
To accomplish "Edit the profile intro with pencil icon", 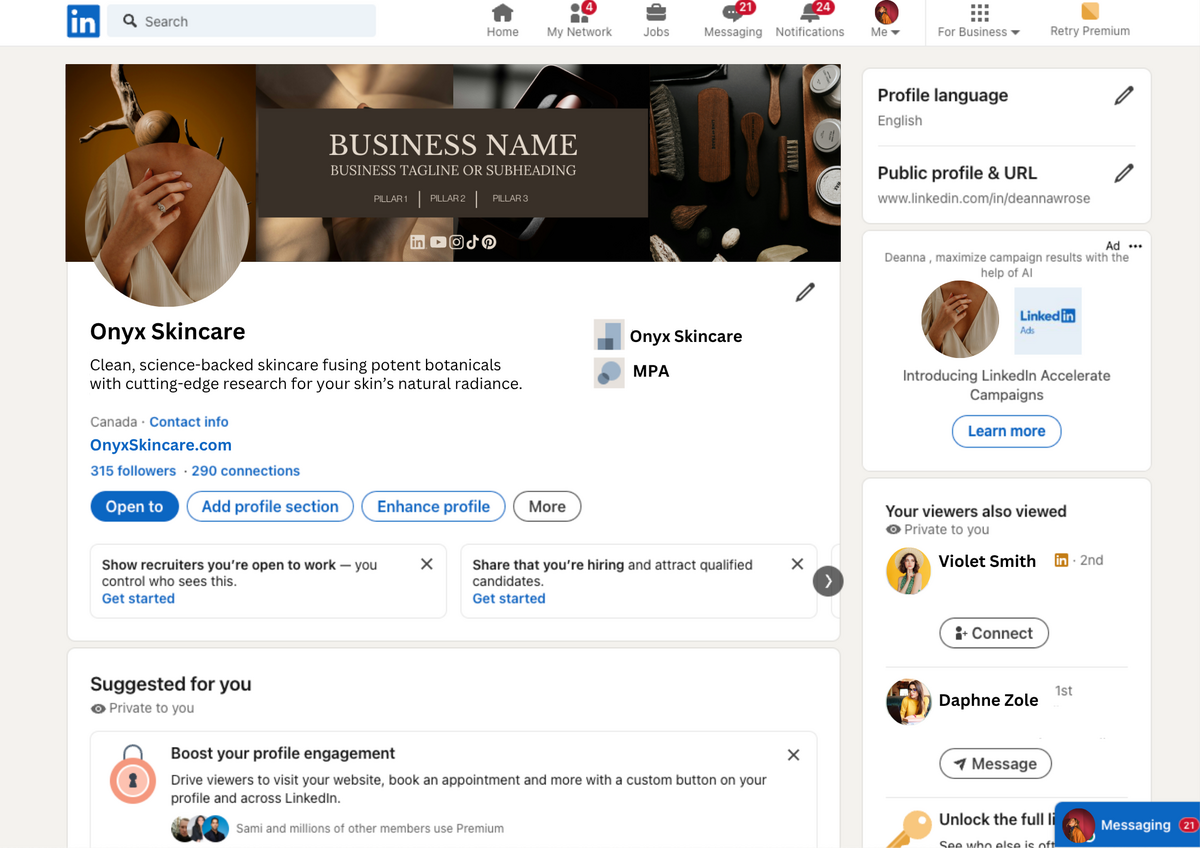I will pos(805,292).
